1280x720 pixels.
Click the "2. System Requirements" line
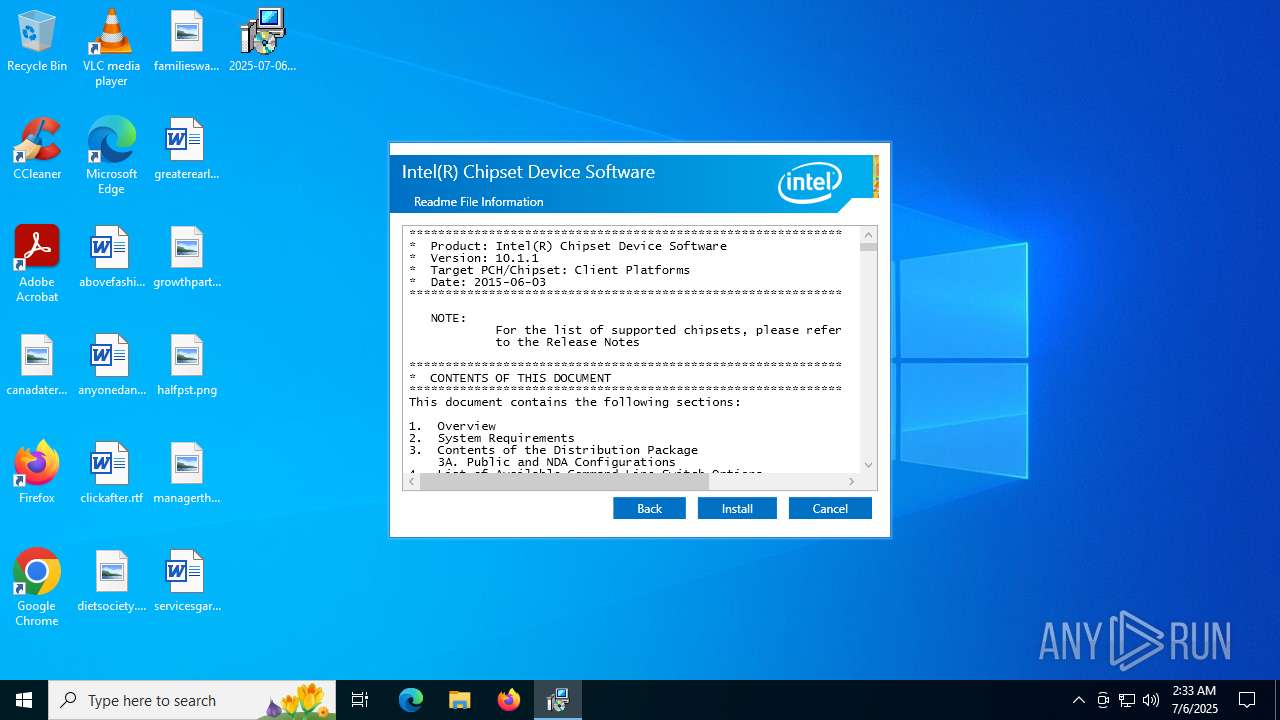tap(491, 438)
